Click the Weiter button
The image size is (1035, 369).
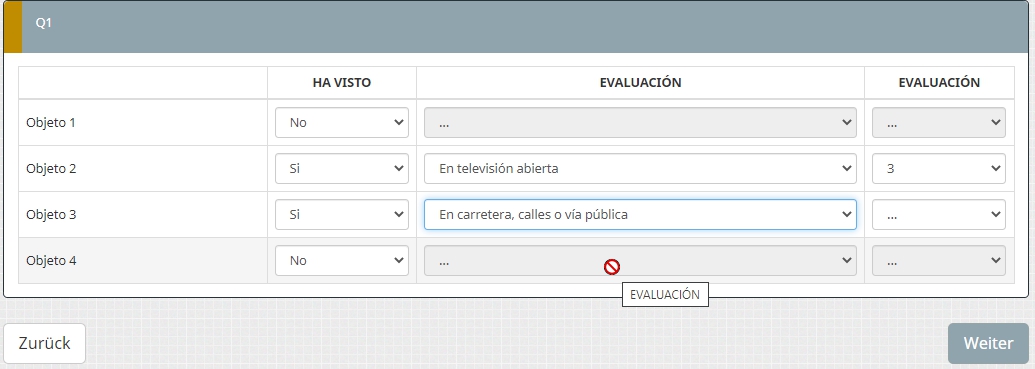[988, 343]
